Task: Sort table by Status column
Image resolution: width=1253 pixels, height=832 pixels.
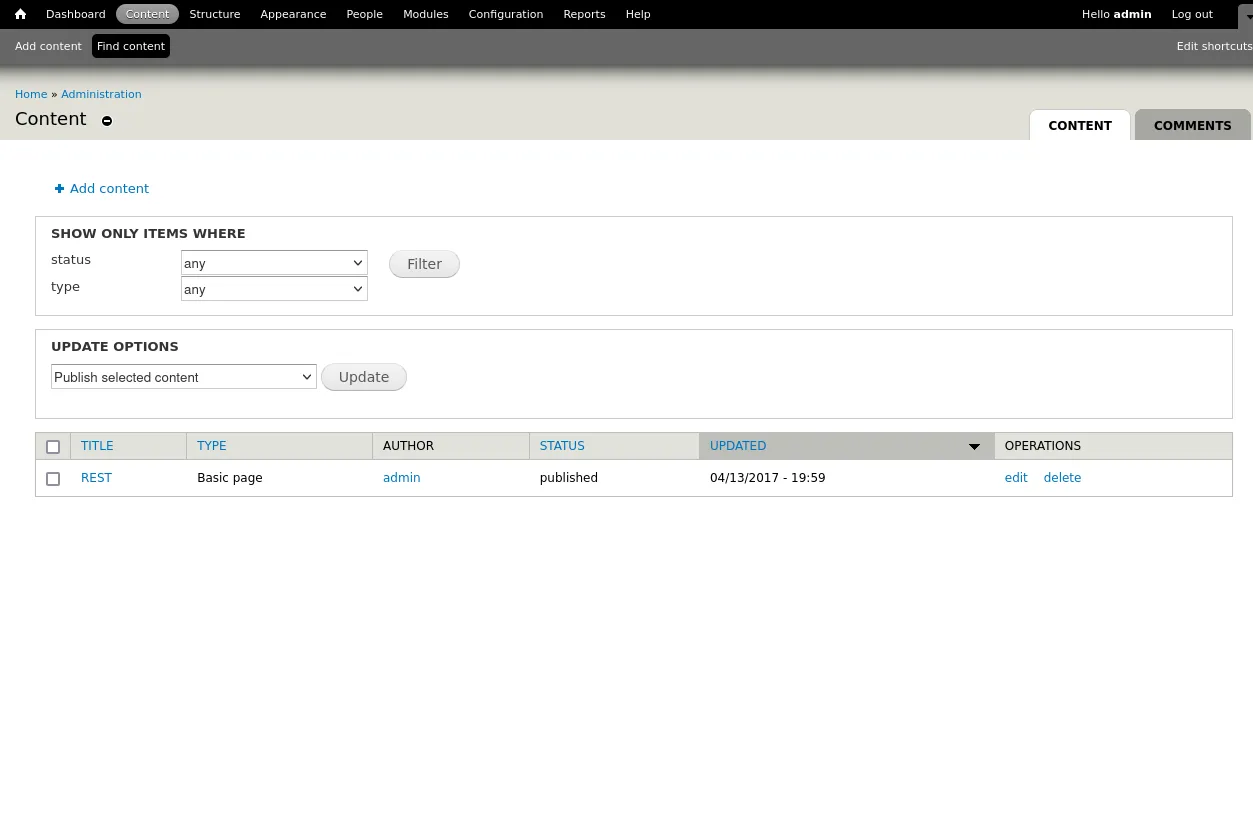Action: 562,446
